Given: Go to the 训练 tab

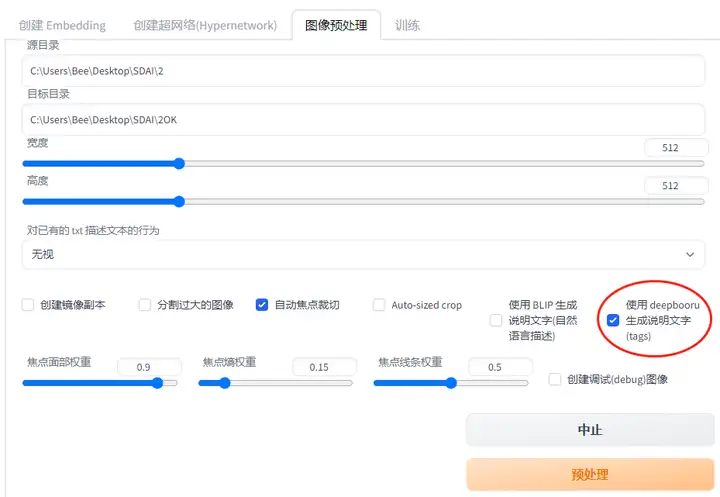Looking at the screenshot, I should click(407, 25).
